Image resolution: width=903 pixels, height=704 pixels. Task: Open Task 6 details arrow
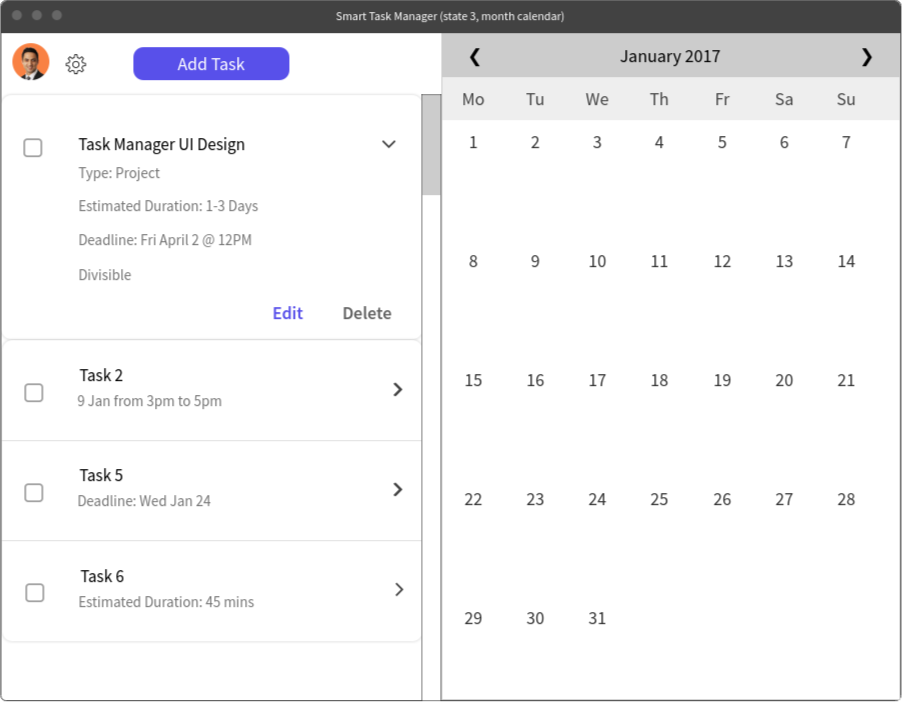[399, 589]
